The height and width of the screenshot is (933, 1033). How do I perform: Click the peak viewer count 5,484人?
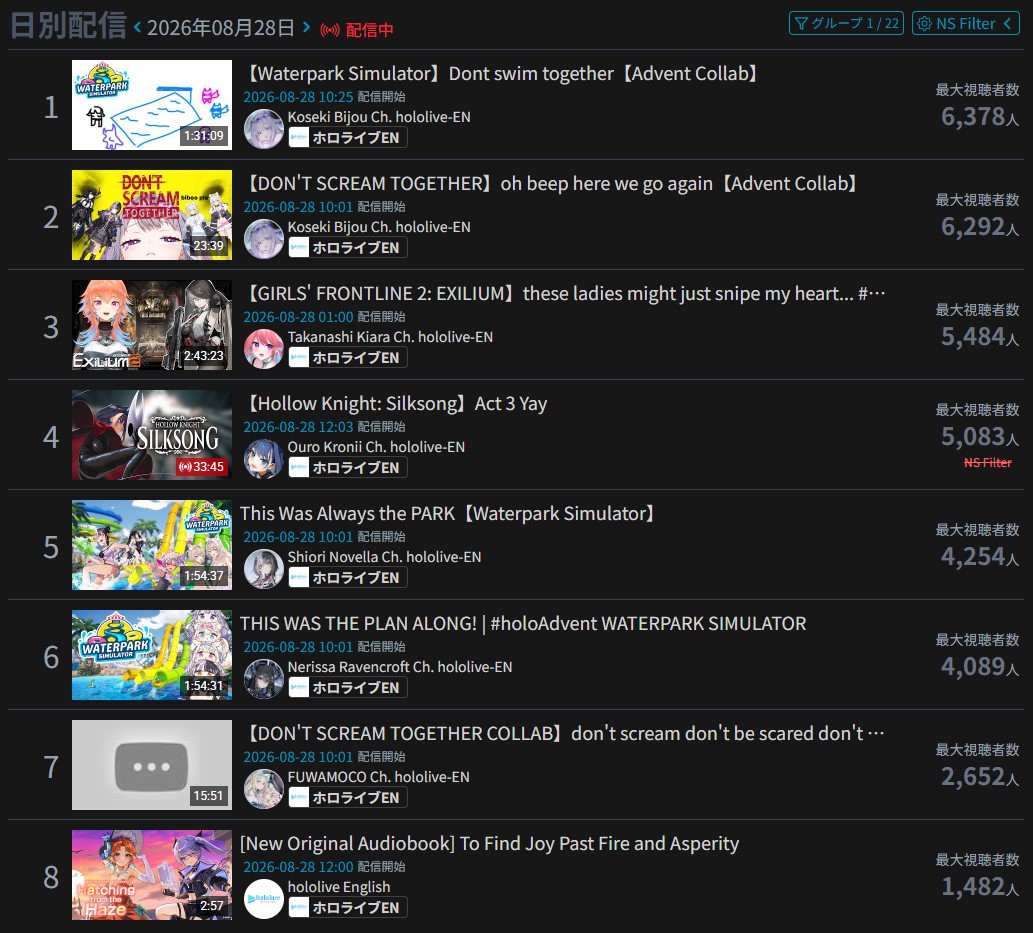pos(980,337)
